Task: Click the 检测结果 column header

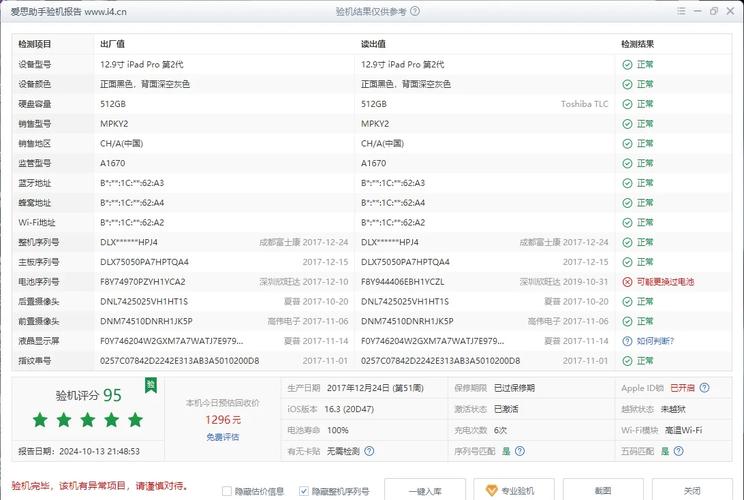Action: tap(638, 44)
